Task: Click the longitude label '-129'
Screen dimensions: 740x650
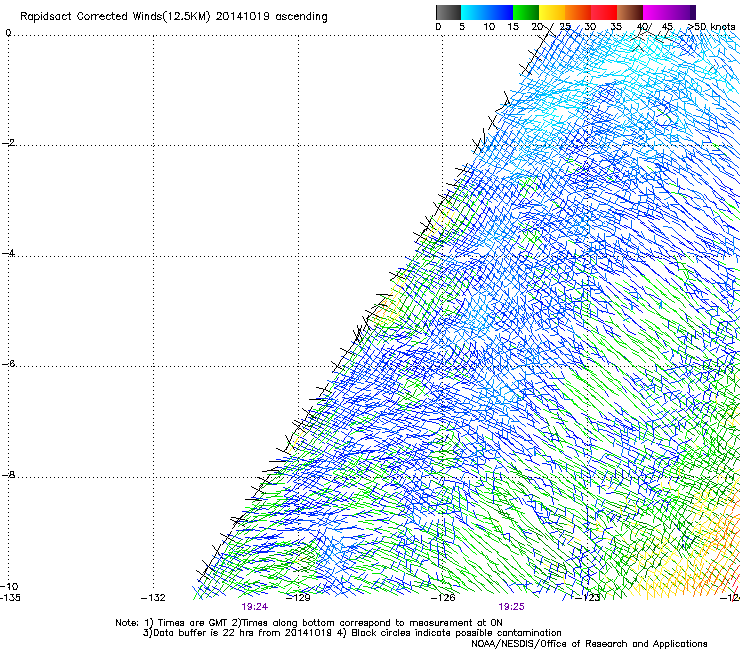Action: click(298, 598)
